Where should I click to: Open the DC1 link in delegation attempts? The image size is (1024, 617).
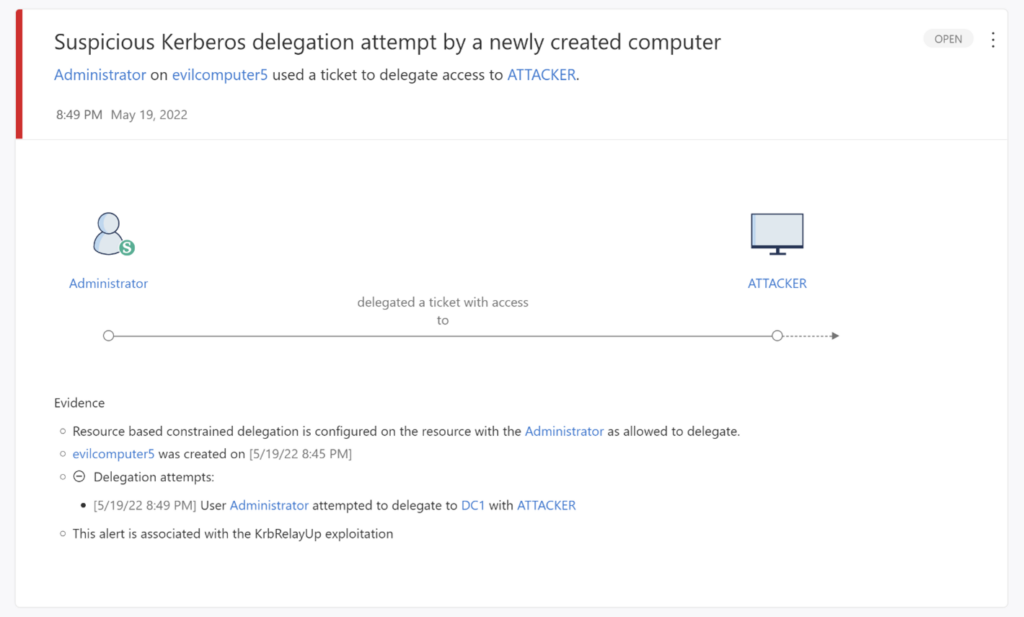473,505
